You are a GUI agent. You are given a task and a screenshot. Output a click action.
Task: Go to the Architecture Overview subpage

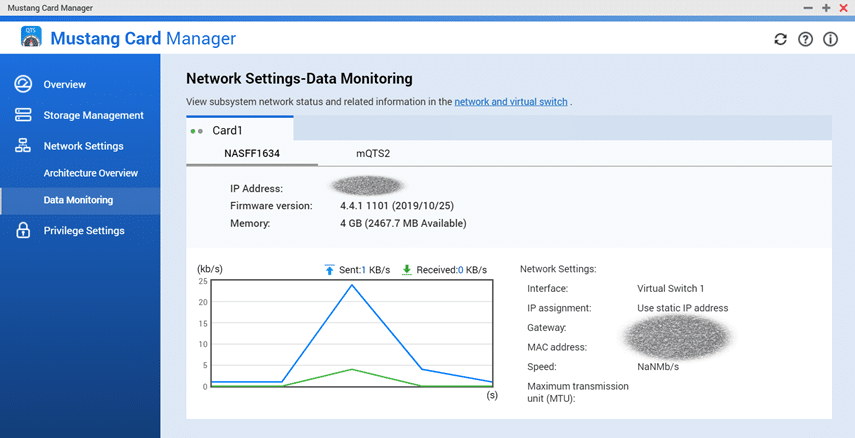tap(91, 173)
